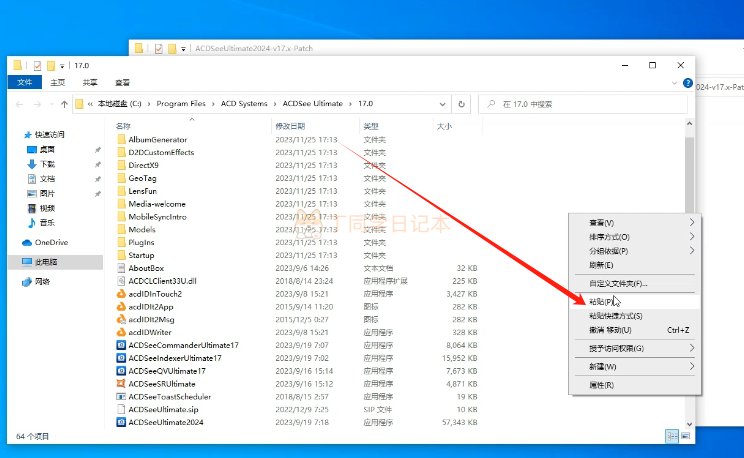
Task: Click the 文件 button in ribbon
Action: coord(26,83)
